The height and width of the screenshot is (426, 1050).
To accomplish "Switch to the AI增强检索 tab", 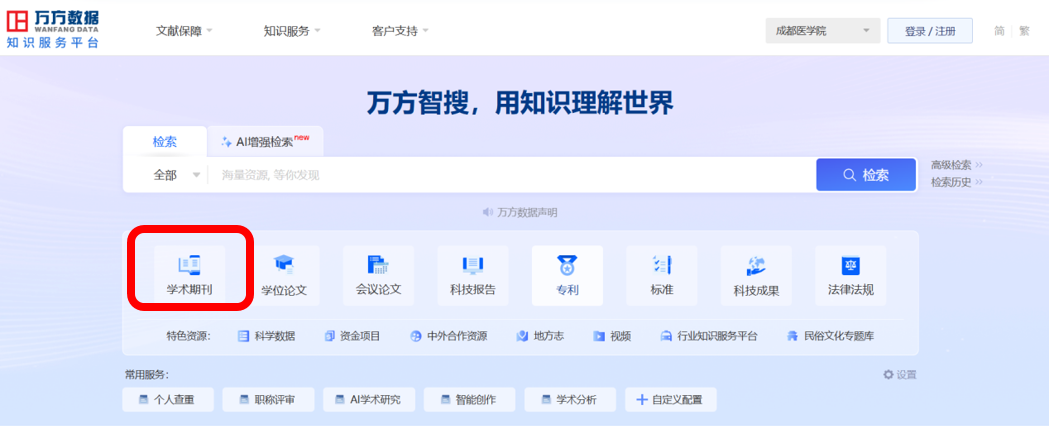I will 265,142.
